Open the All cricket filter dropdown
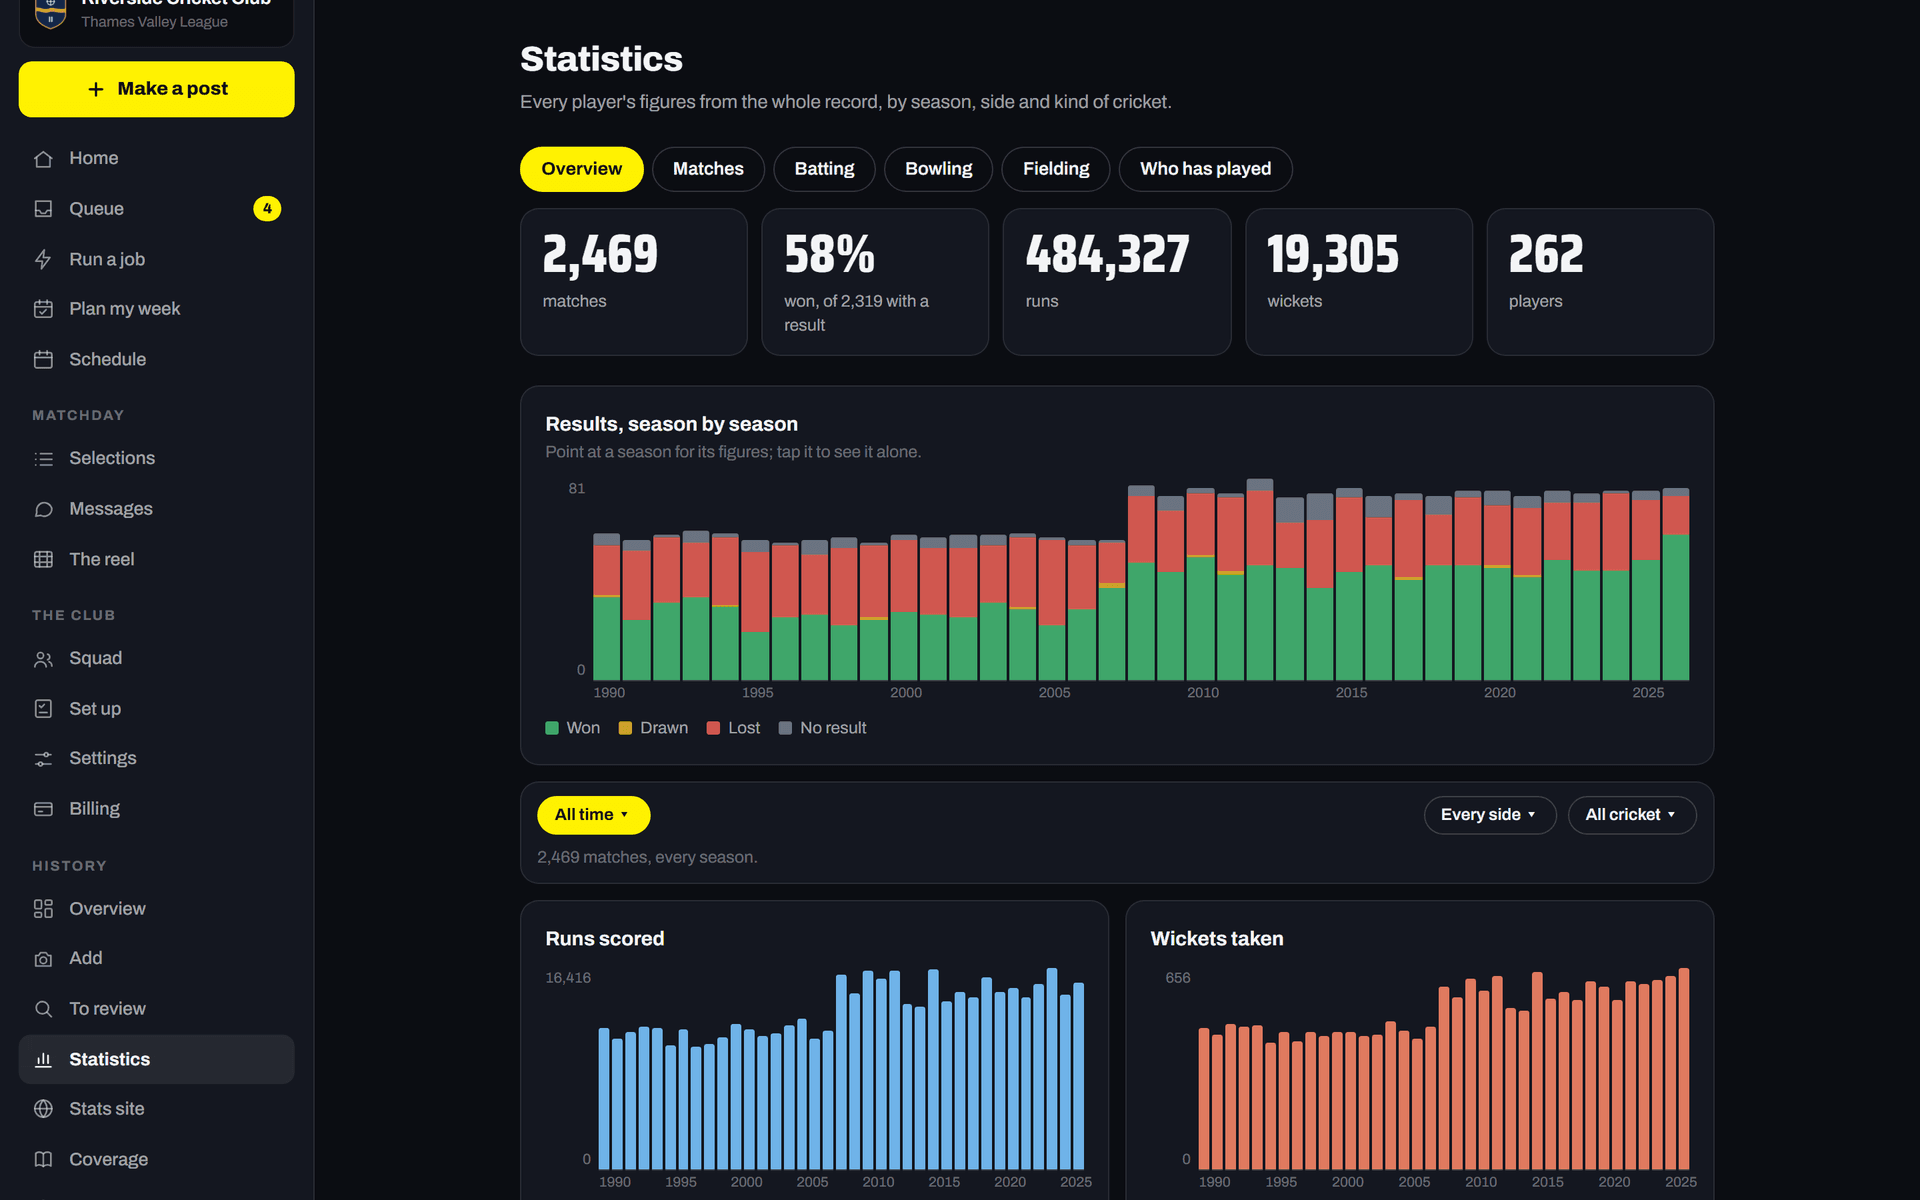 pyautogui.click(x=1631, y=815)
